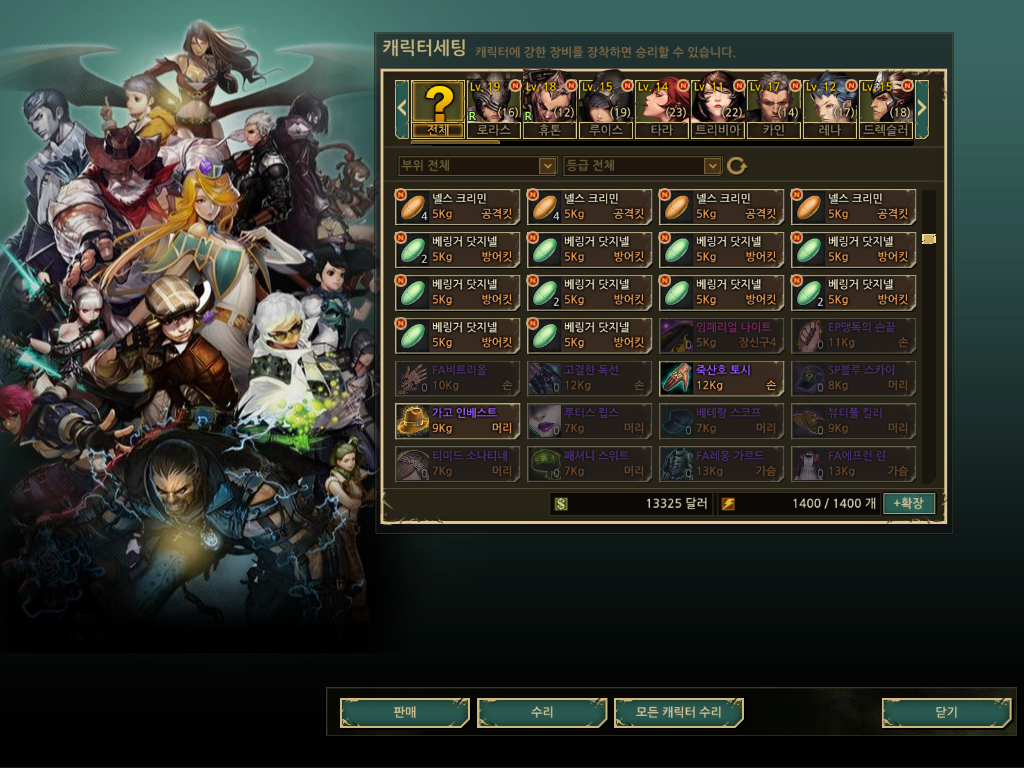Click the refresh filter circular arrow icon
Viewport: 1024px width, 768px height.
(737, 166)
